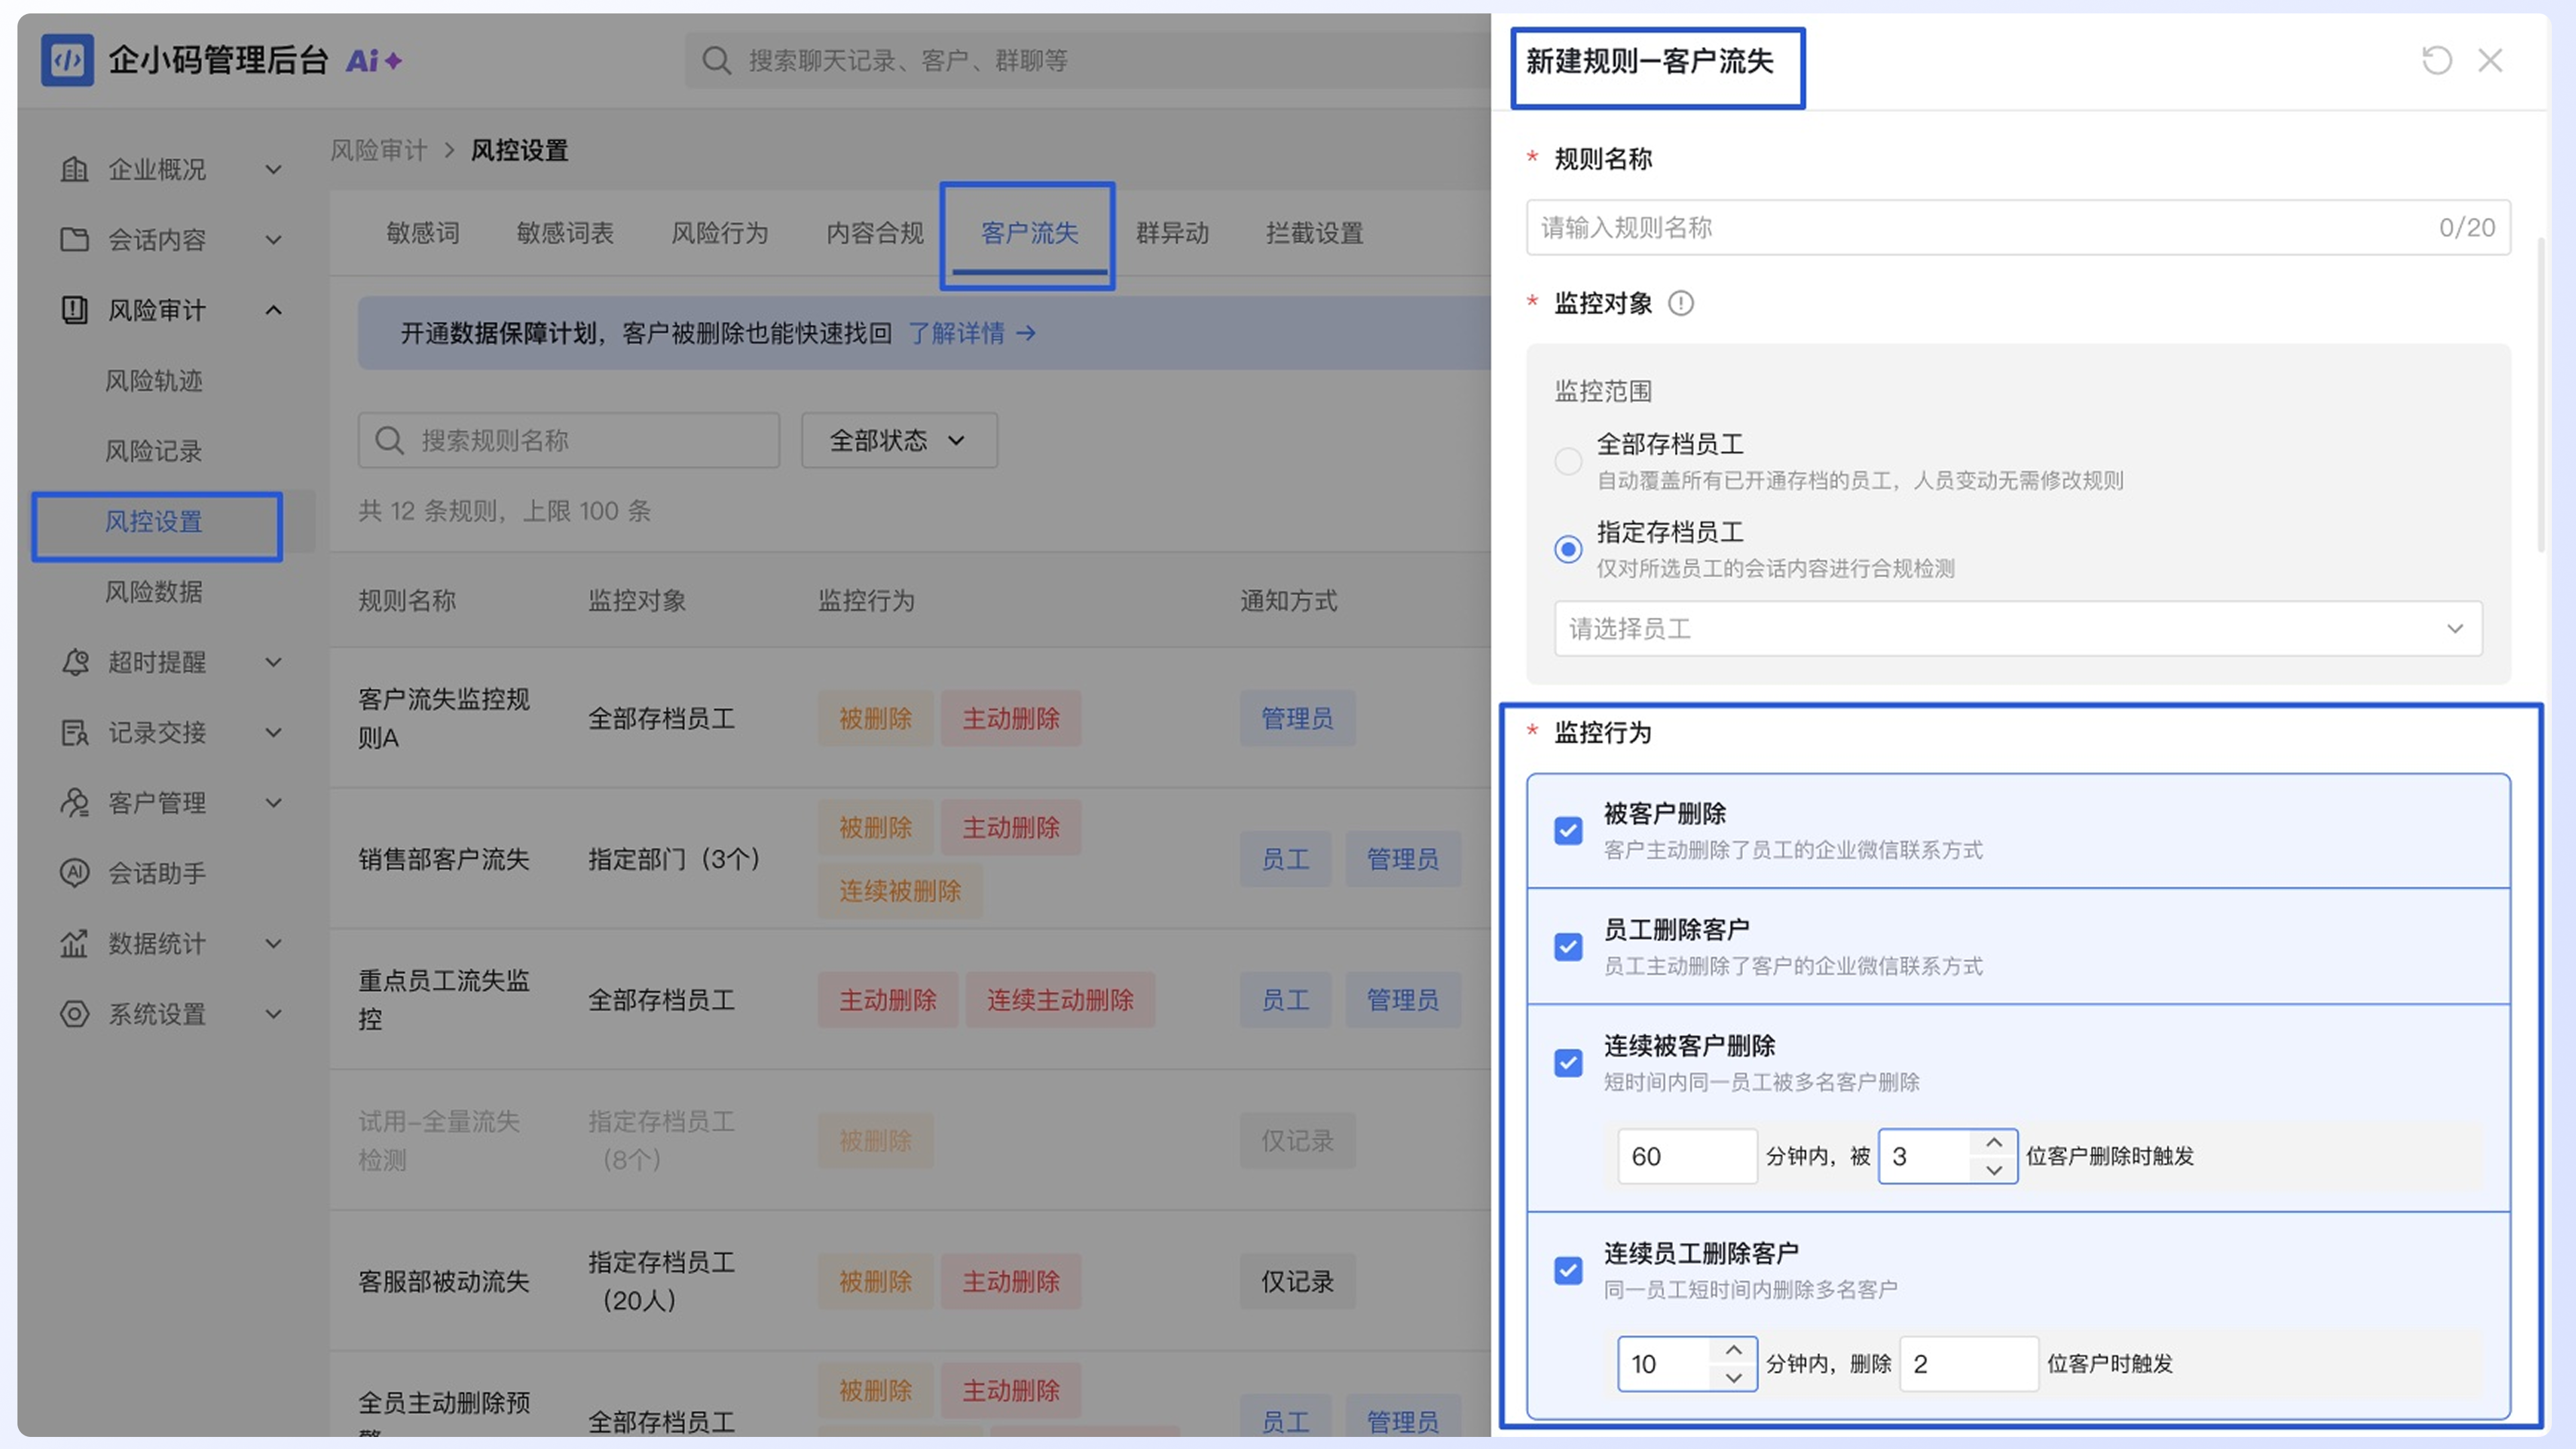Click the 企小码 logo icon
The image size is (2576, 1449).
(x=67, y=60)
